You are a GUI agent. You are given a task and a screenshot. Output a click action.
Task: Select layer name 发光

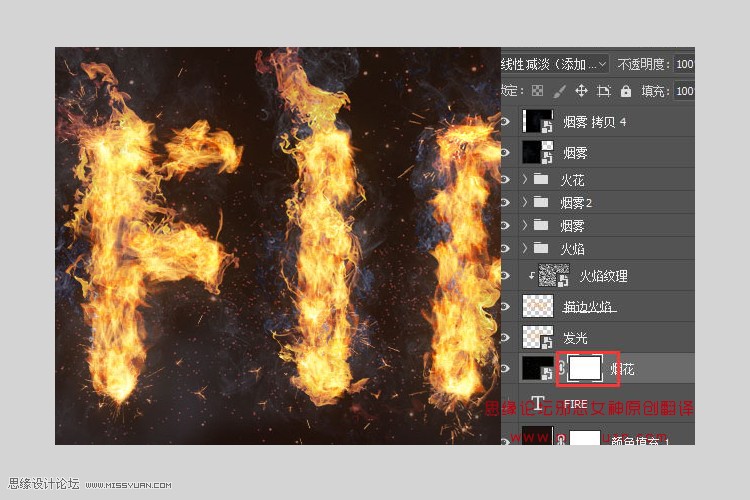pos(575,338)
